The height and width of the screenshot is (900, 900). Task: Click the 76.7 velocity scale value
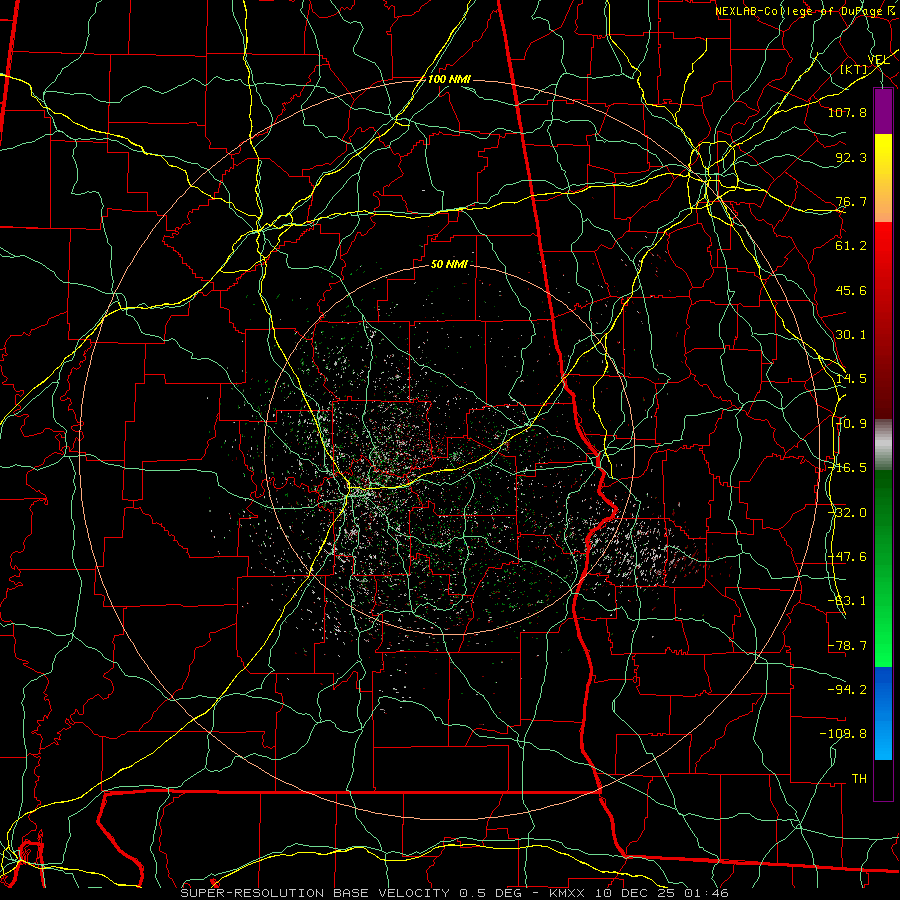coord(851,201)
